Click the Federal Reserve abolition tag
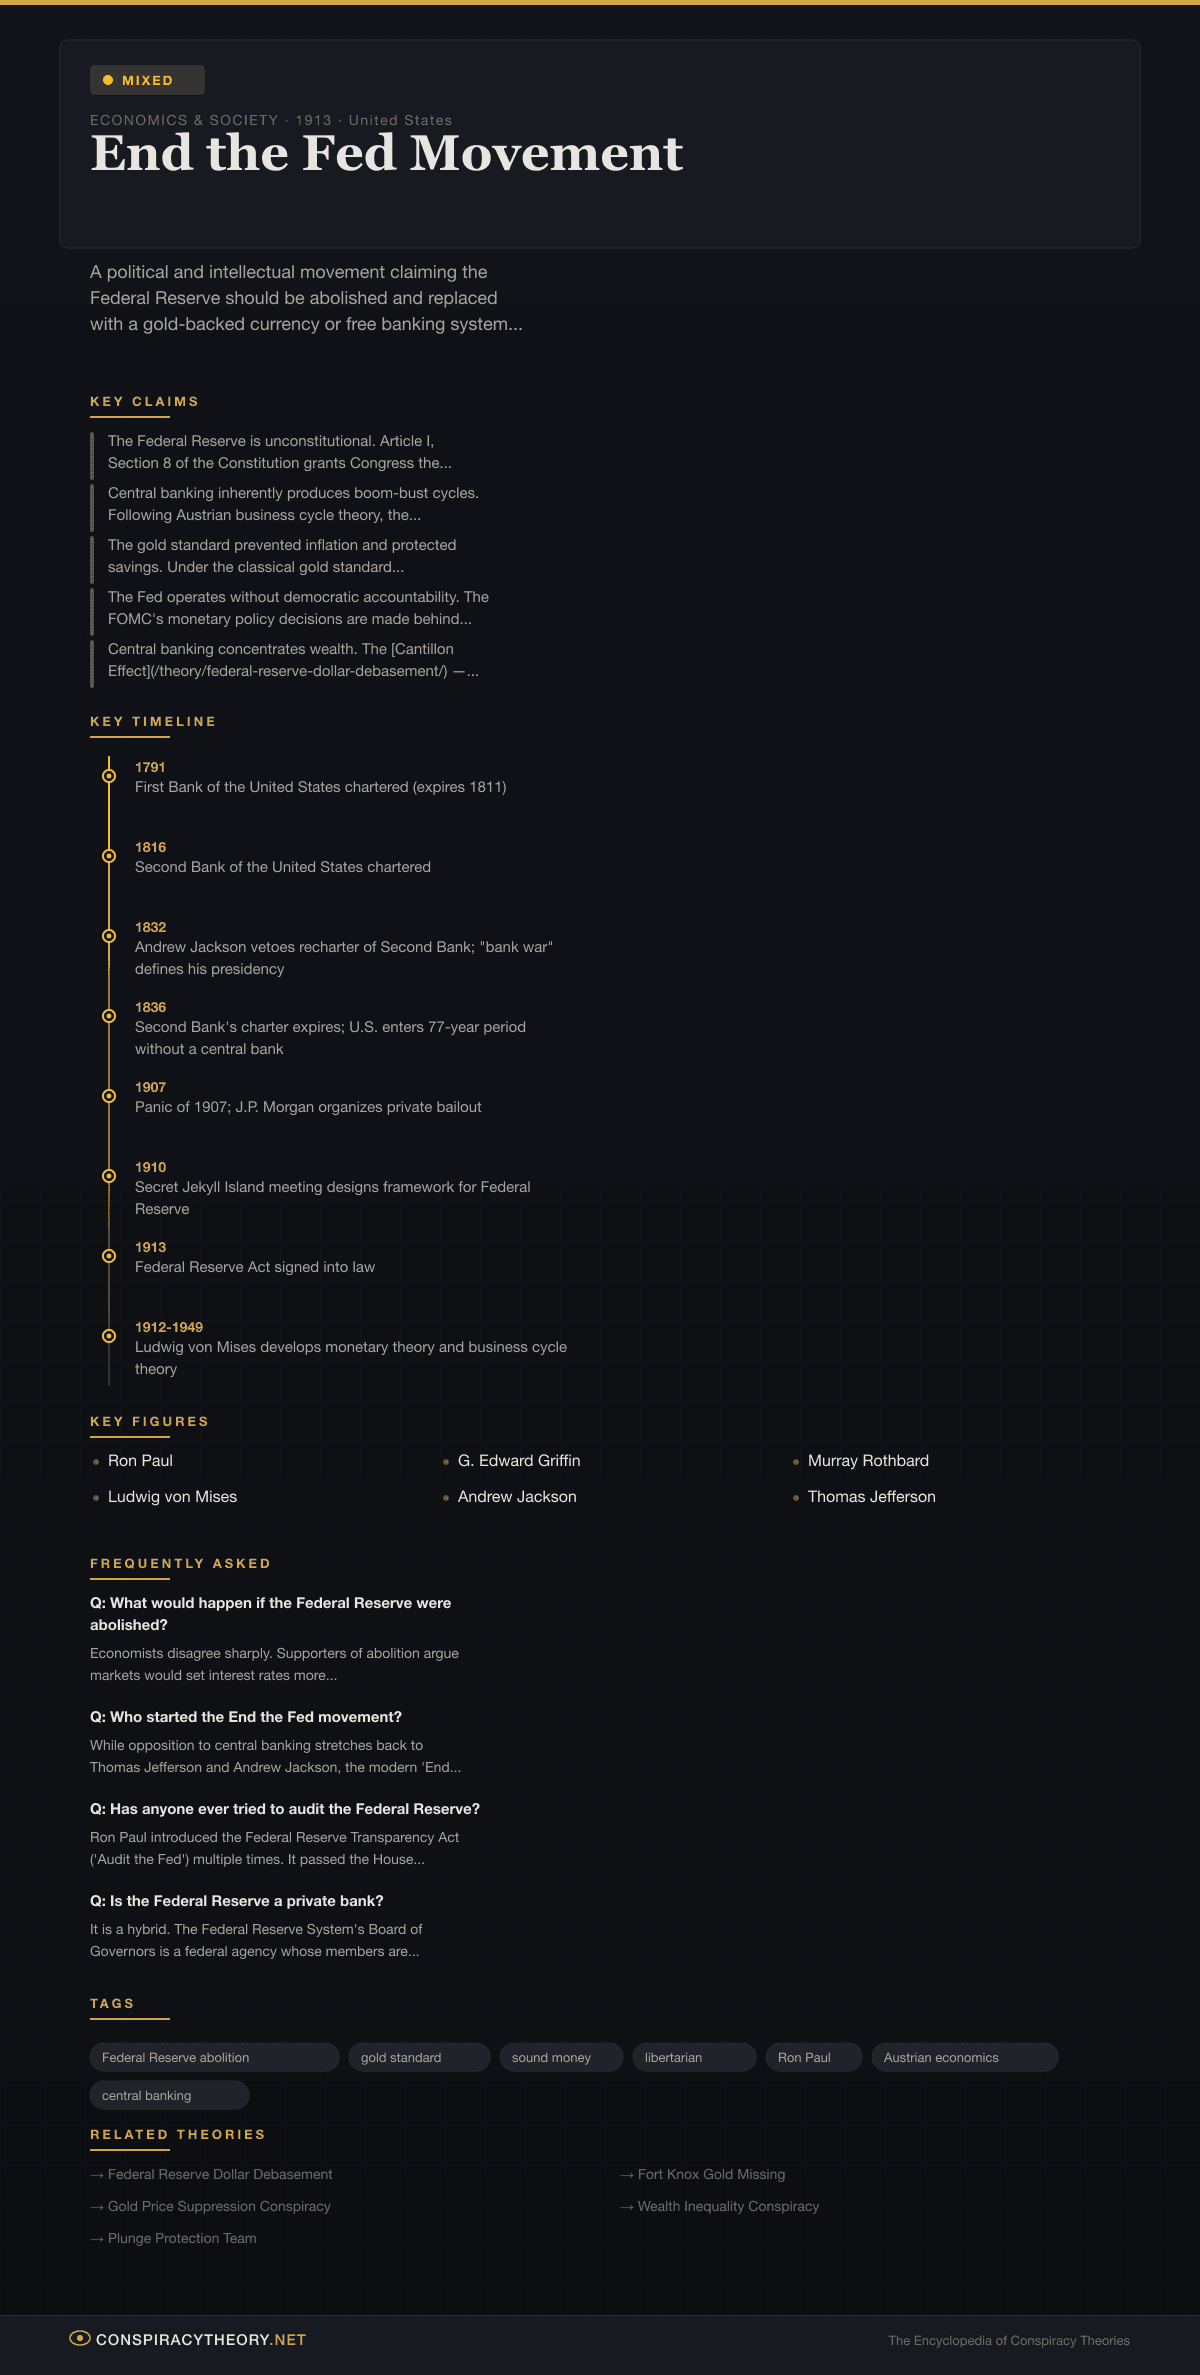 point(214,2057)
